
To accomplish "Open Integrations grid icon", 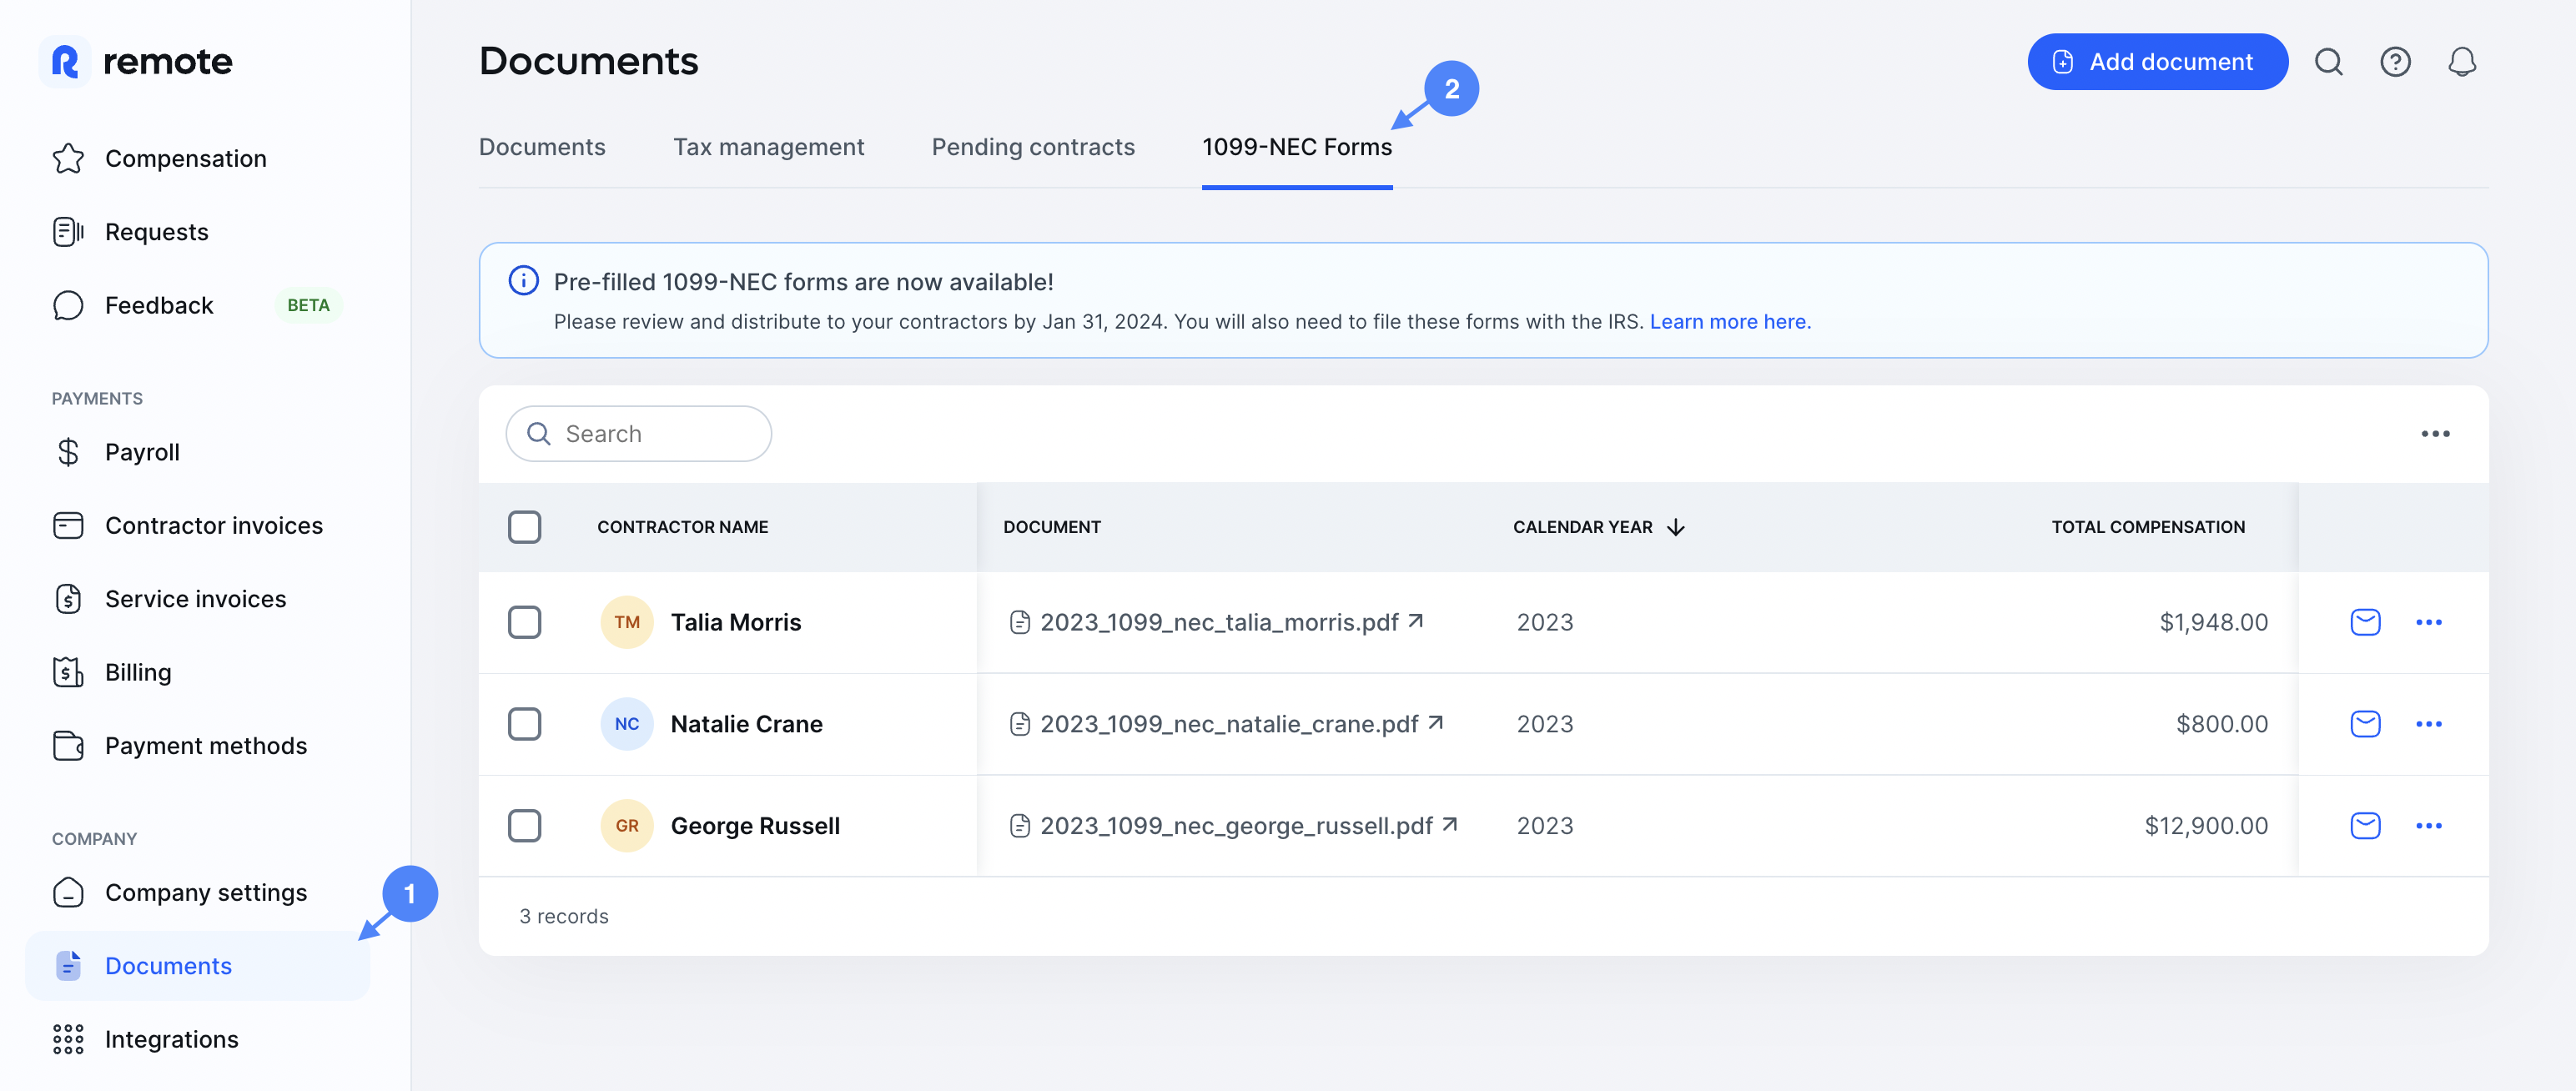I will [x=68, y=1039].
